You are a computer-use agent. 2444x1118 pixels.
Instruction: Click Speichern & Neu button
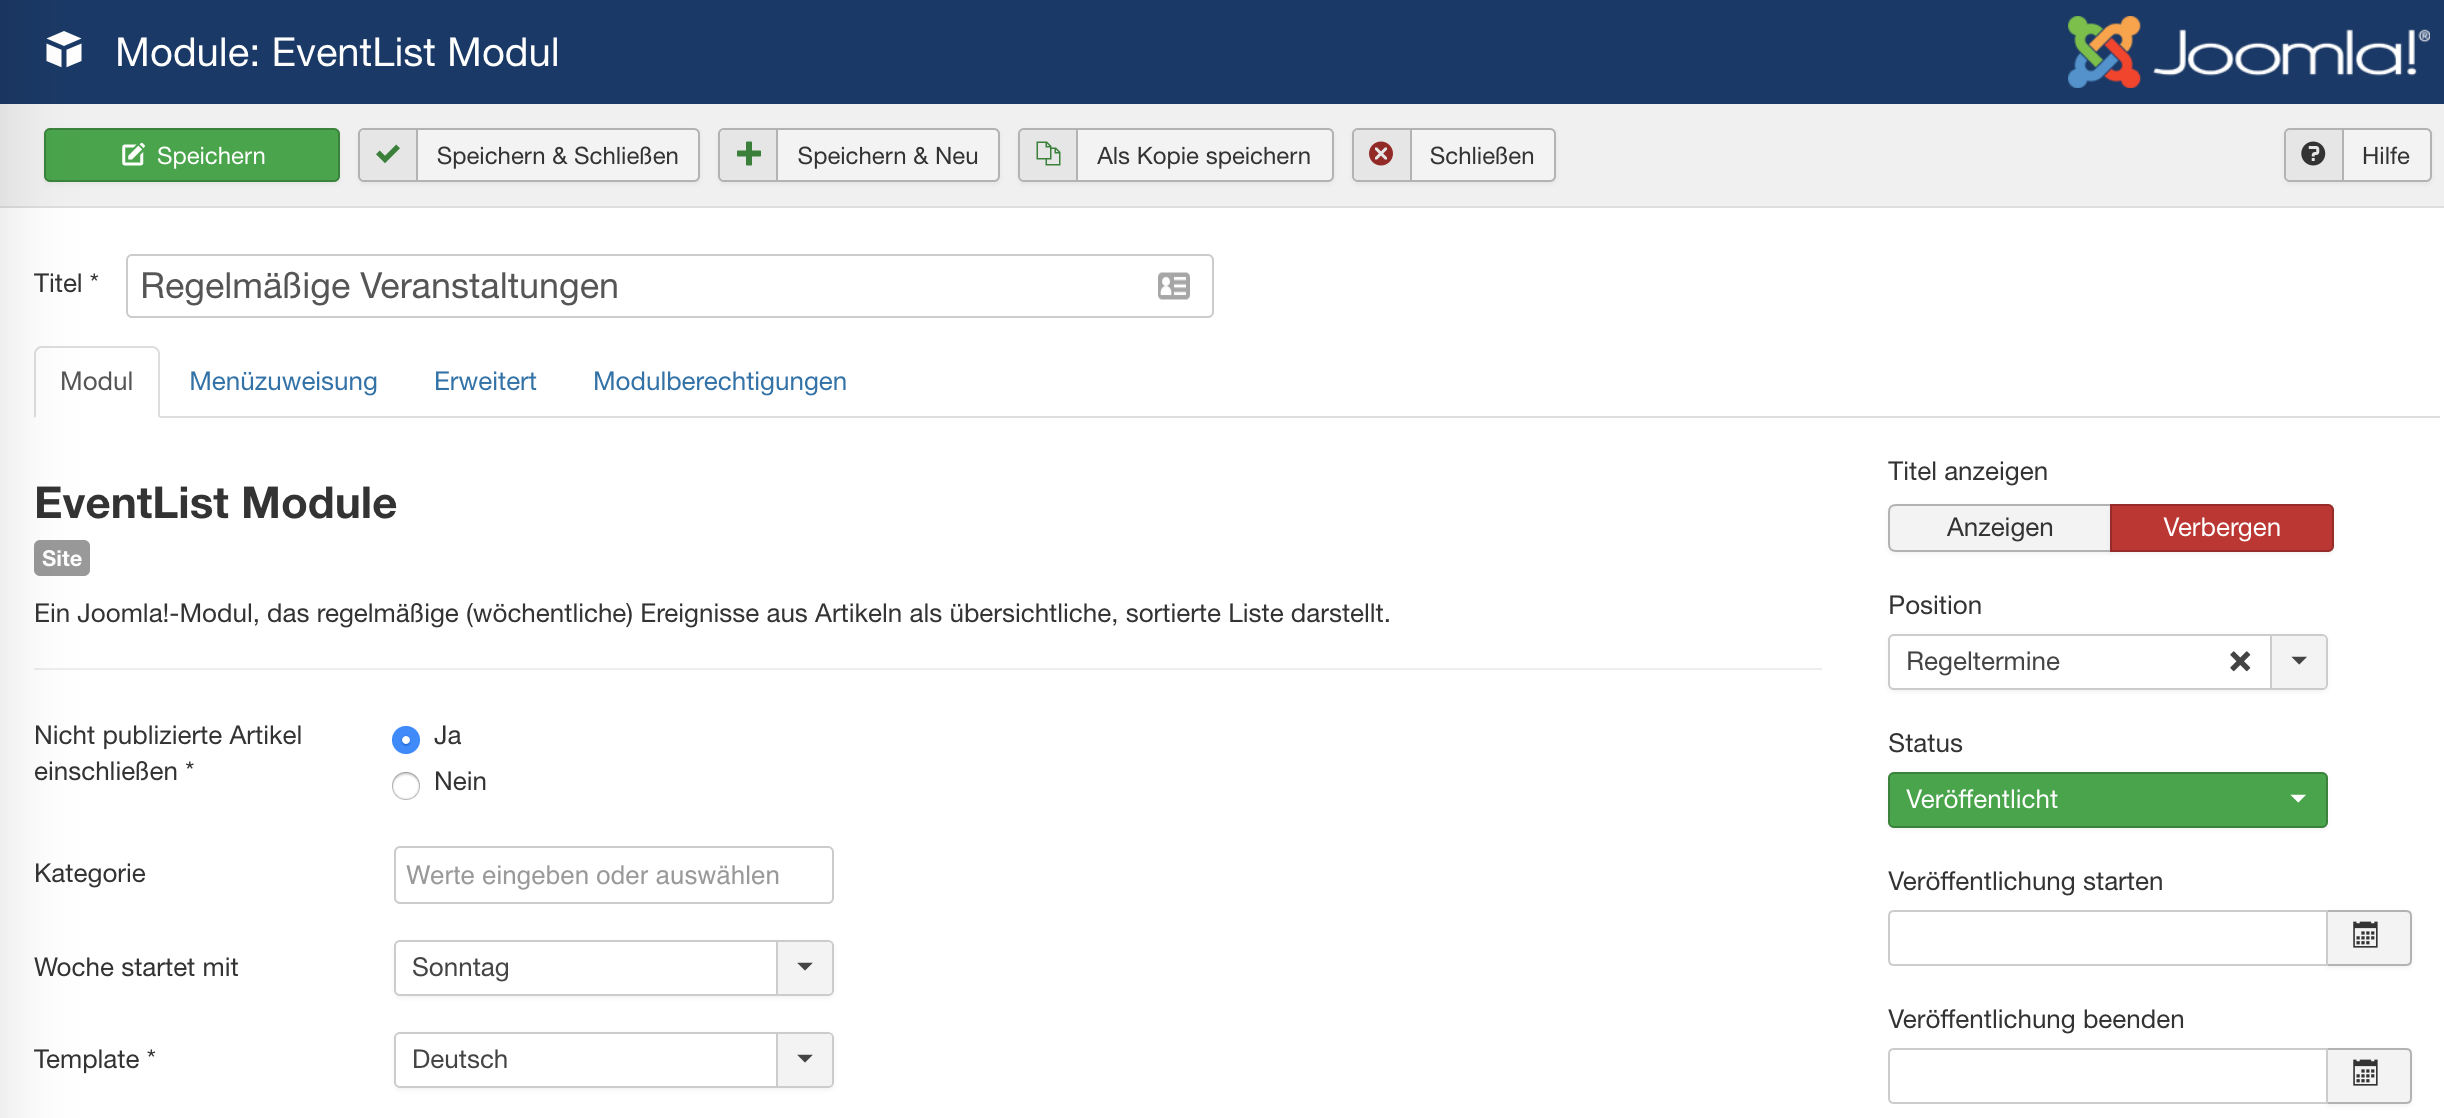[859, 155]
